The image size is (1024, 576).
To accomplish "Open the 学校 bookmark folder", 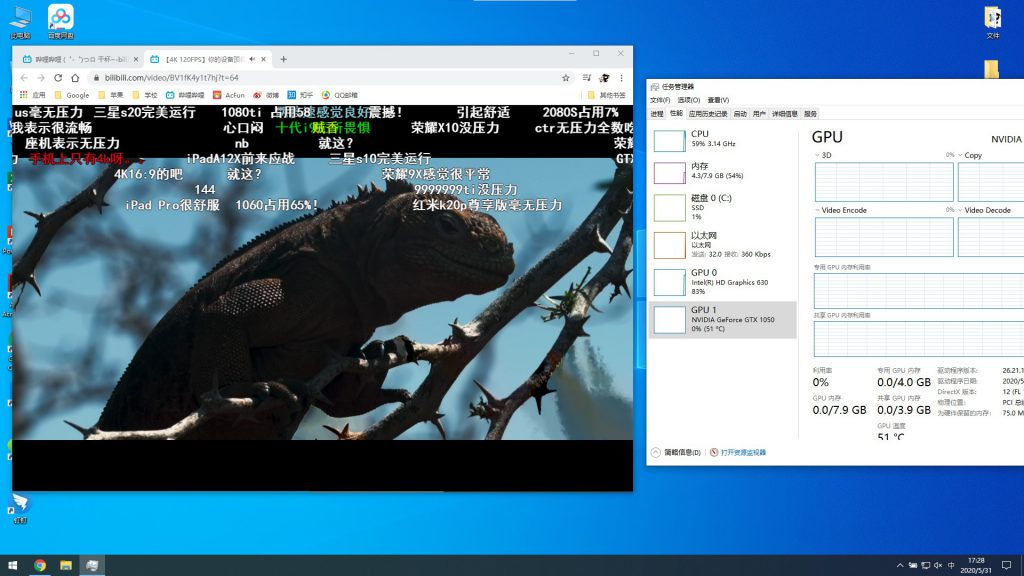I will [145, 95].
